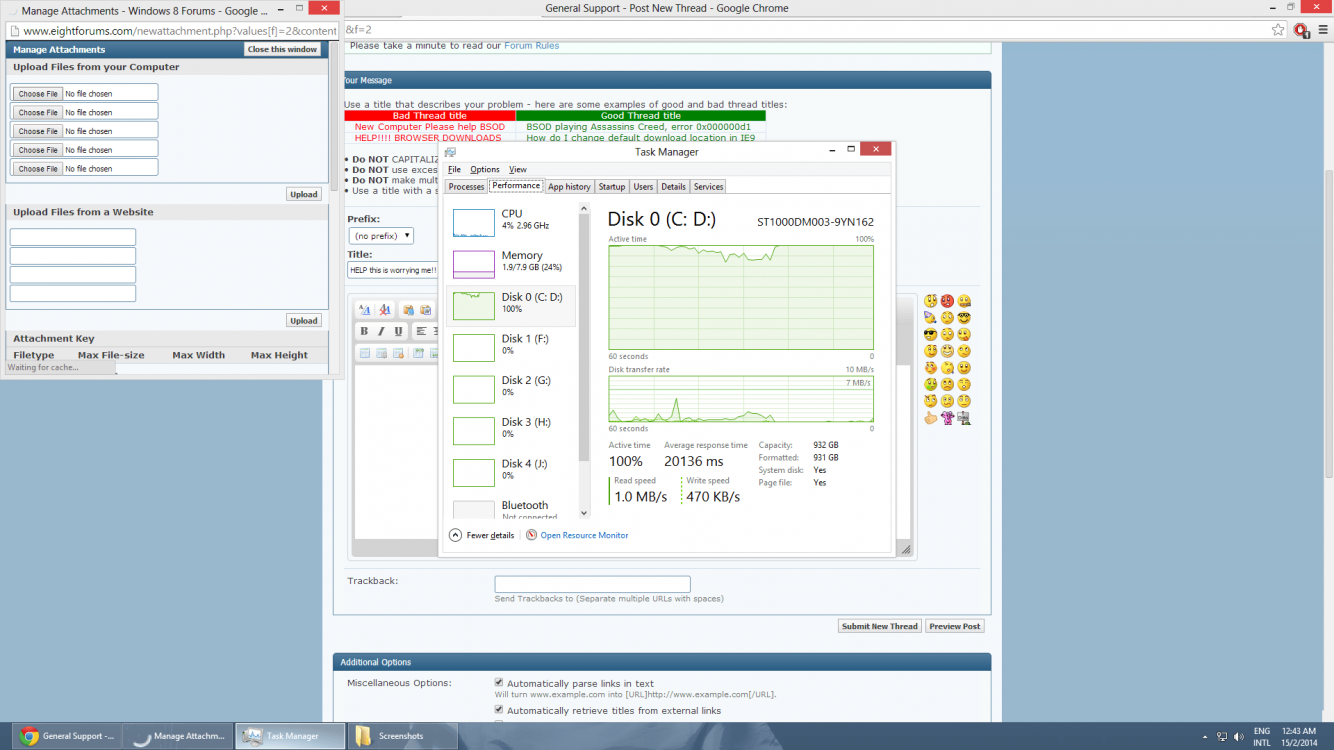Screen dimensions: 1334x750
Task: Select Disk 4 (J:) in Task Manager
Action: coord(512,470)
